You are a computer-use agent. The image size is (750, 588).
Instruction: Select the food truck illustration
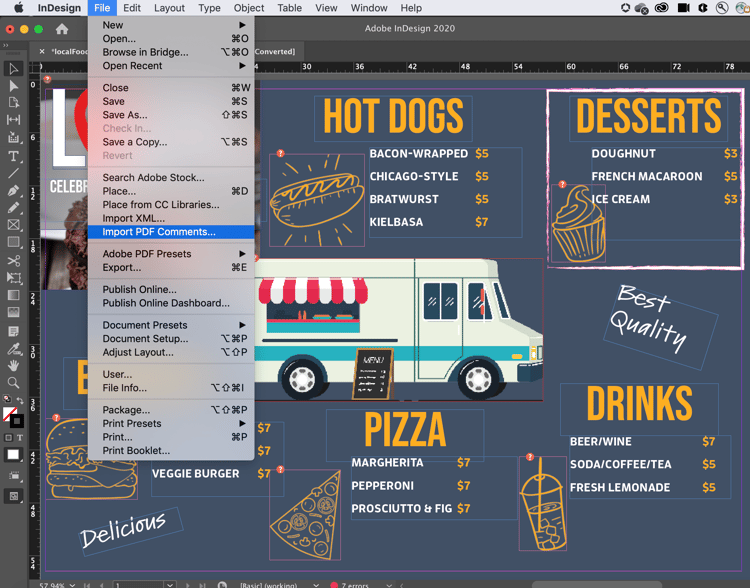point(399,330)
